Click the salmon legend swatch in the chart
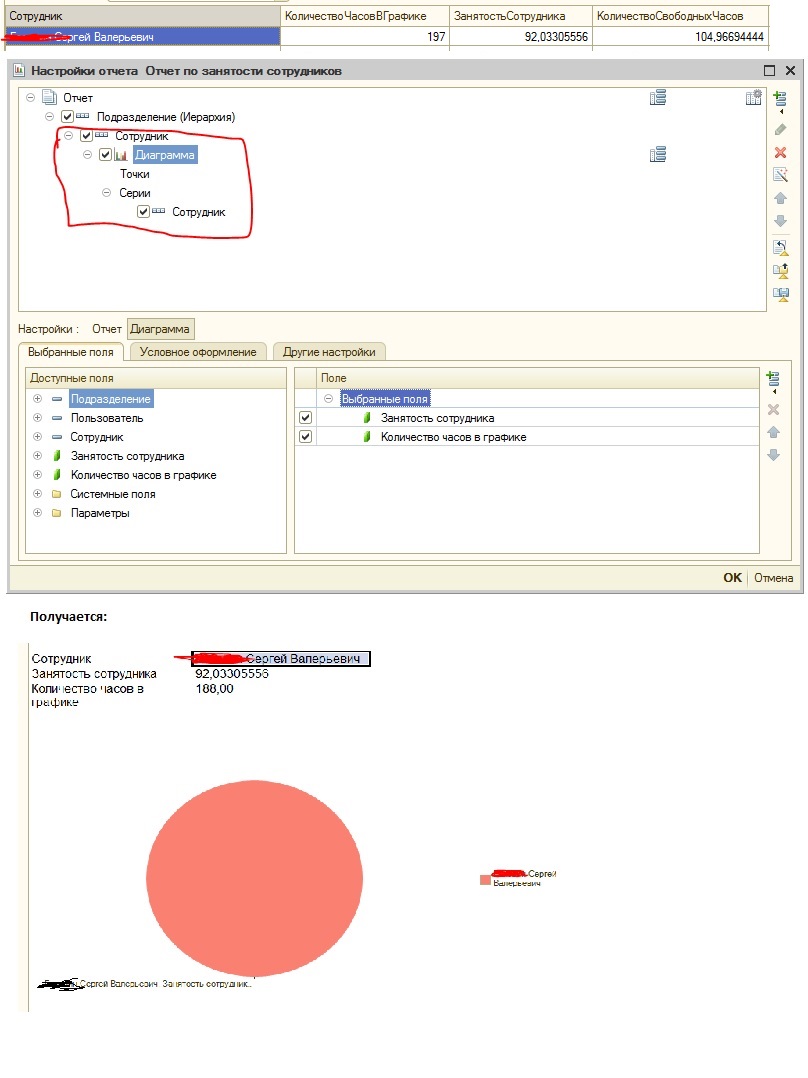The width and height of the screenshot is (808, 1078). pyautogui.click(x=485, y=879)
